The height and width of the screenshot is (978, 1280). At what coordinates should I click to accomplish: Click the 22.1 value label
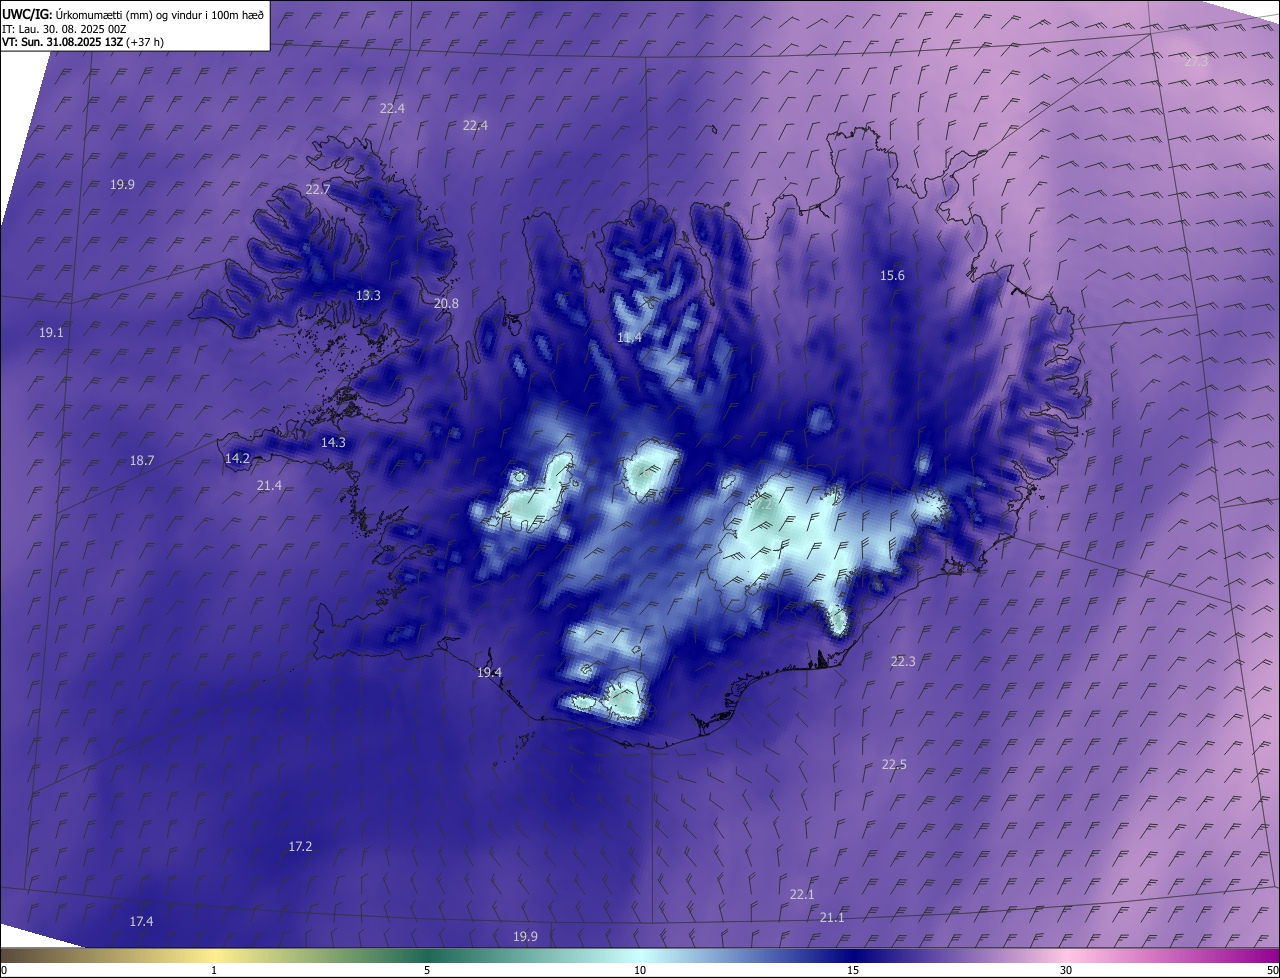click(x=802, y=894)
